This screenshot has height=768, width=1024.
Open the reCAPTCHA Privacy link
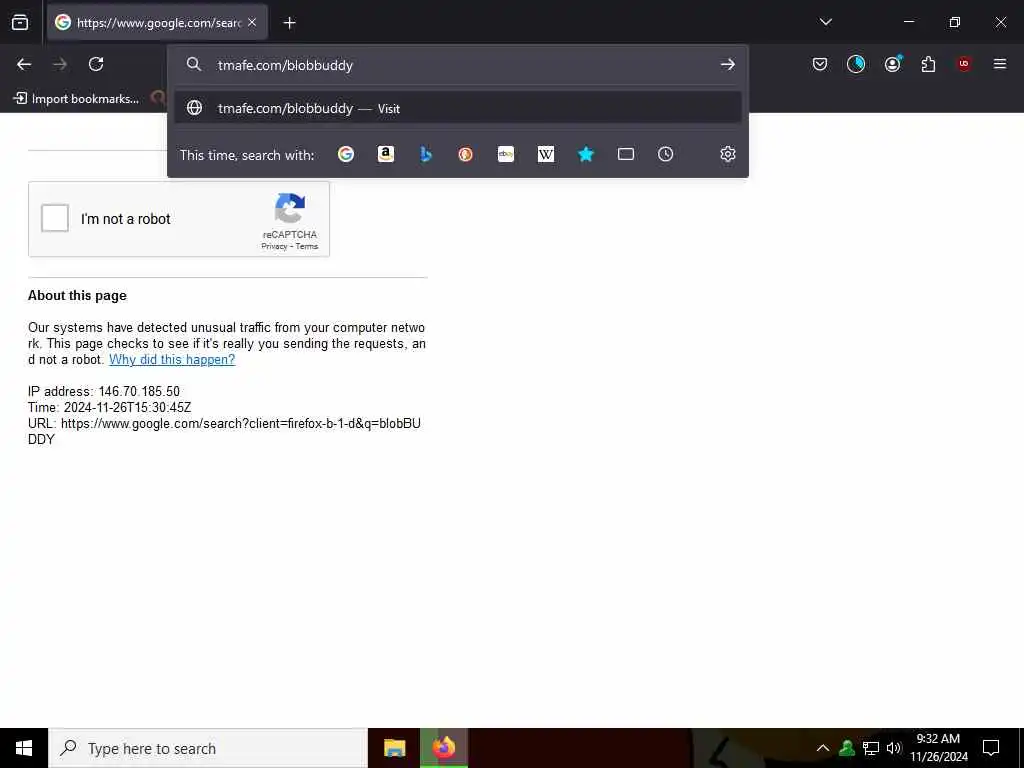(274, 246)
